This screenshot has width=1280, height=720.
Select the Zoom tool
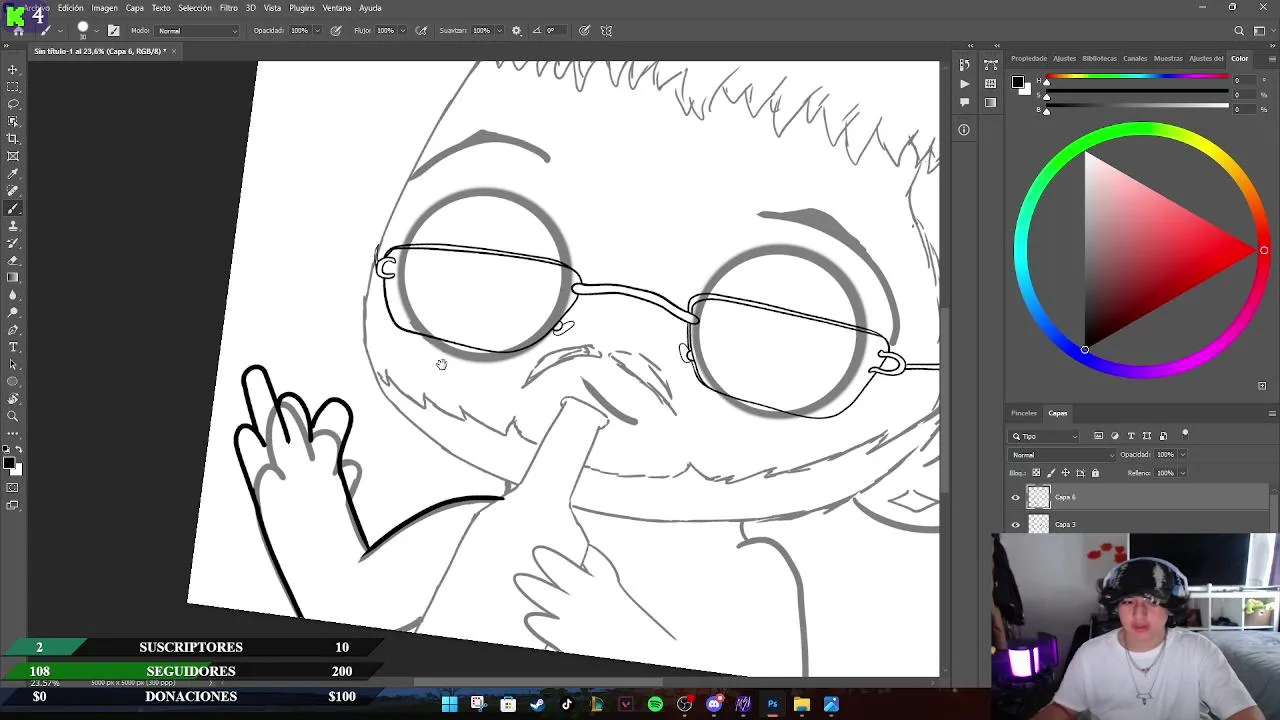click(13, 416)
